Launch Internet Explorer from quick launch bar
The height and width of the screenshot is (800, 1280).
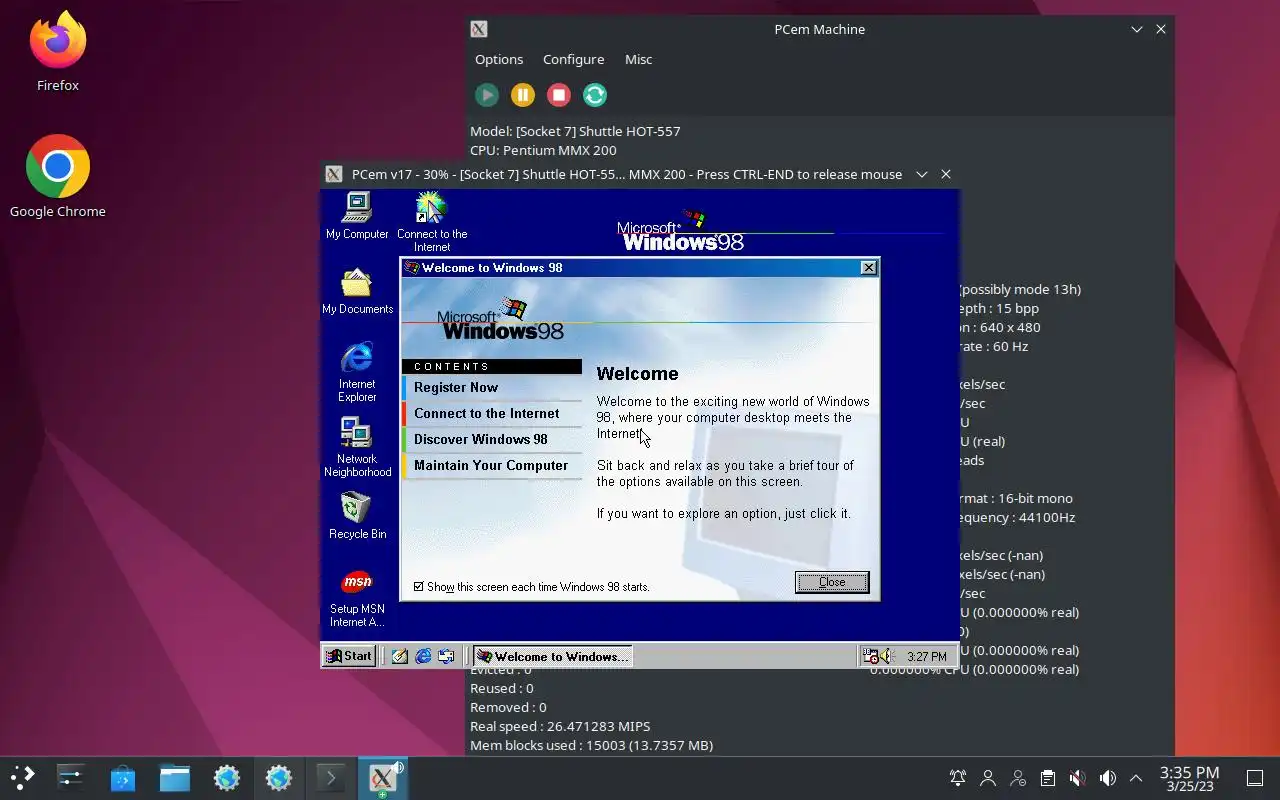(x=423, y=656)
